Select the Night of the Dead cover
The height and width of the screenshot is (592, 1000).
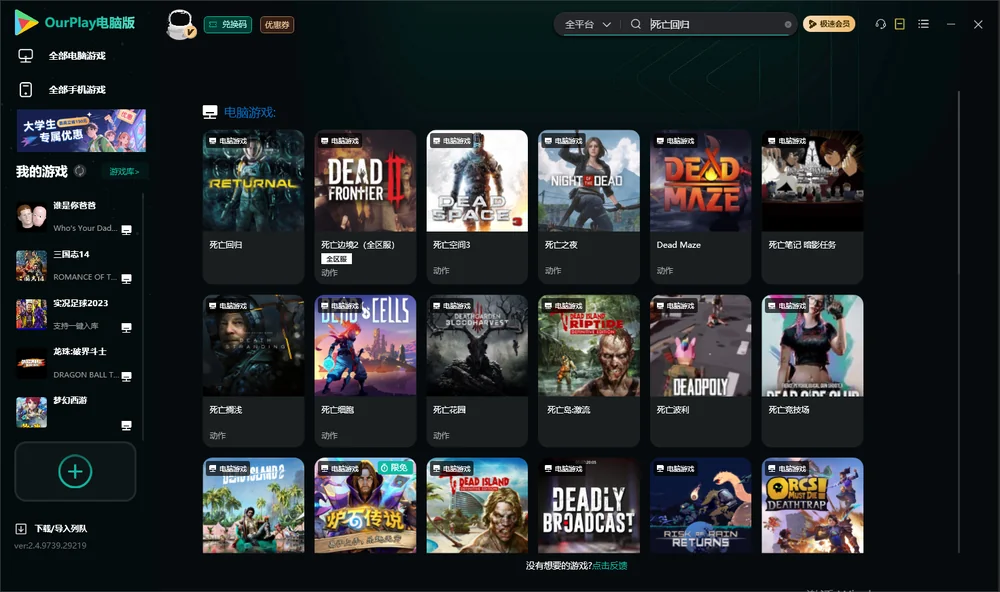click(x=589, y=181)
